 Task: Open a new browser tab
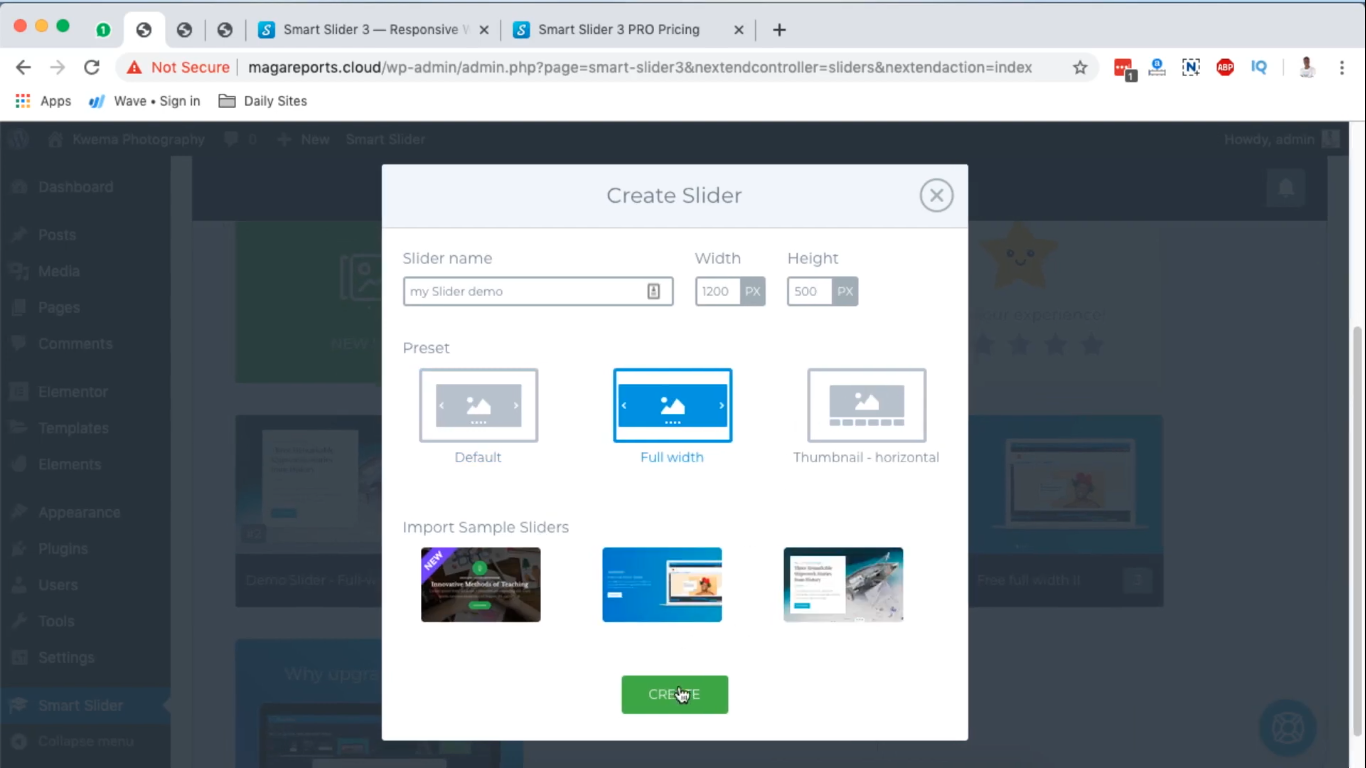pyautogui.click(x=779, y=30)
